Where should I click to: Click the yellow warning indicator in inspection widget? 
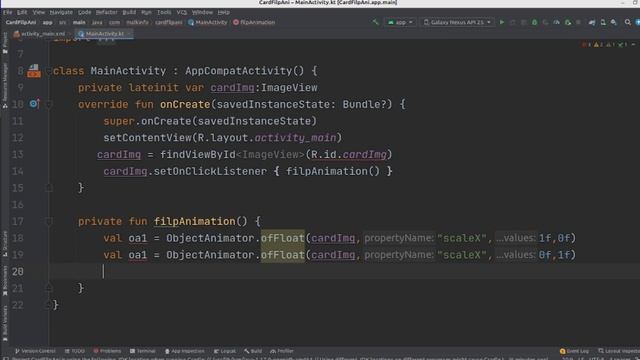point(598,44)
